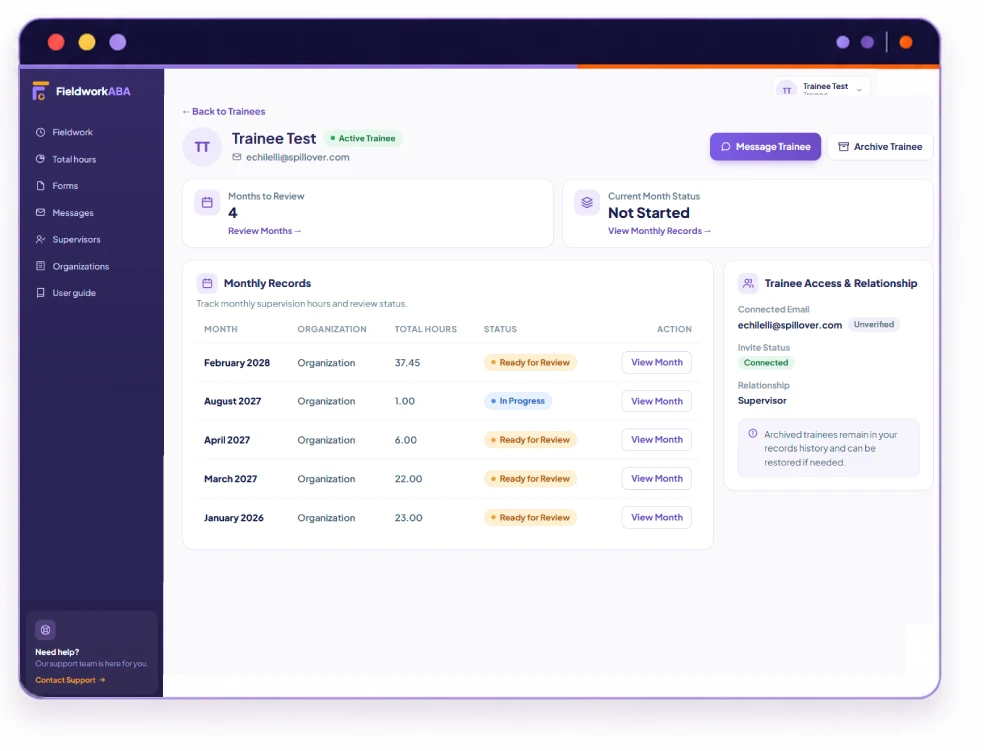Click Archive Trainee button
This screenshot has height=751, width=984.
880,147
